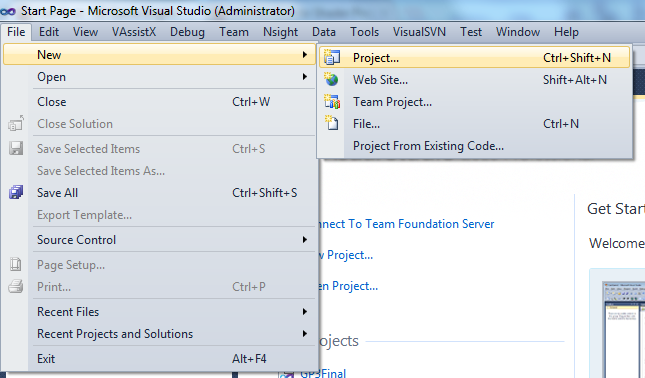This screenshot has width=645, height=378.
Task: Choose Web Site... from New submenu
Action: [474, 79]
